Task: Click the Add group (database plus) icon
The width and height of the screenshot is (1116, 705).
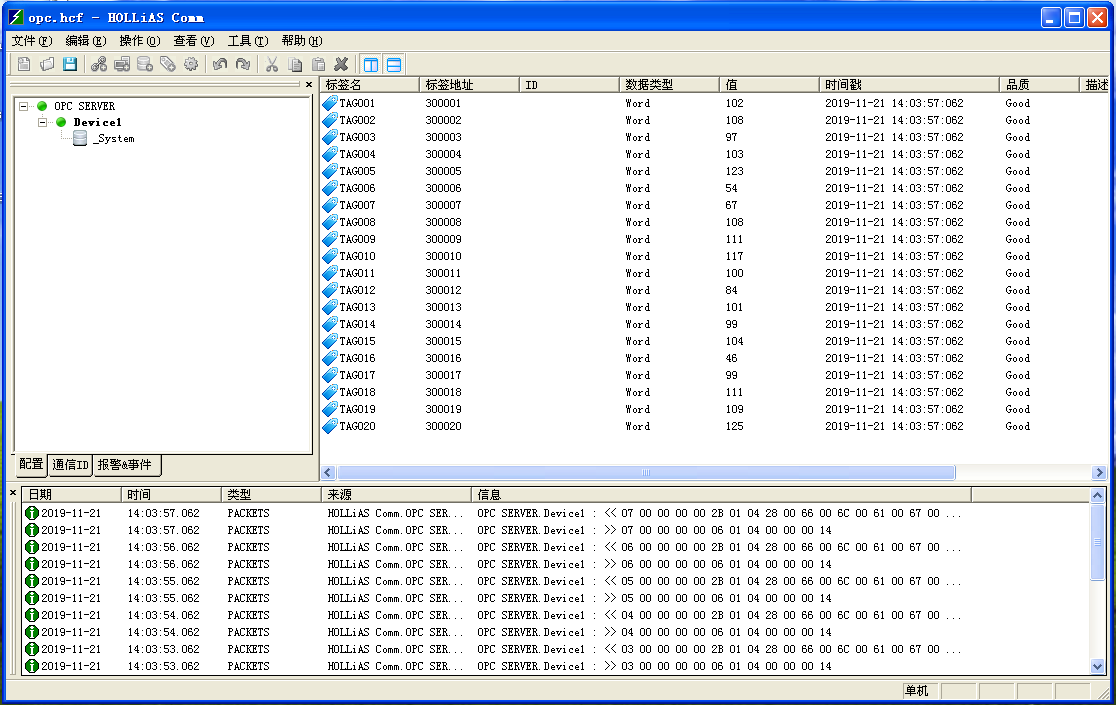Action: coord(145,64)
